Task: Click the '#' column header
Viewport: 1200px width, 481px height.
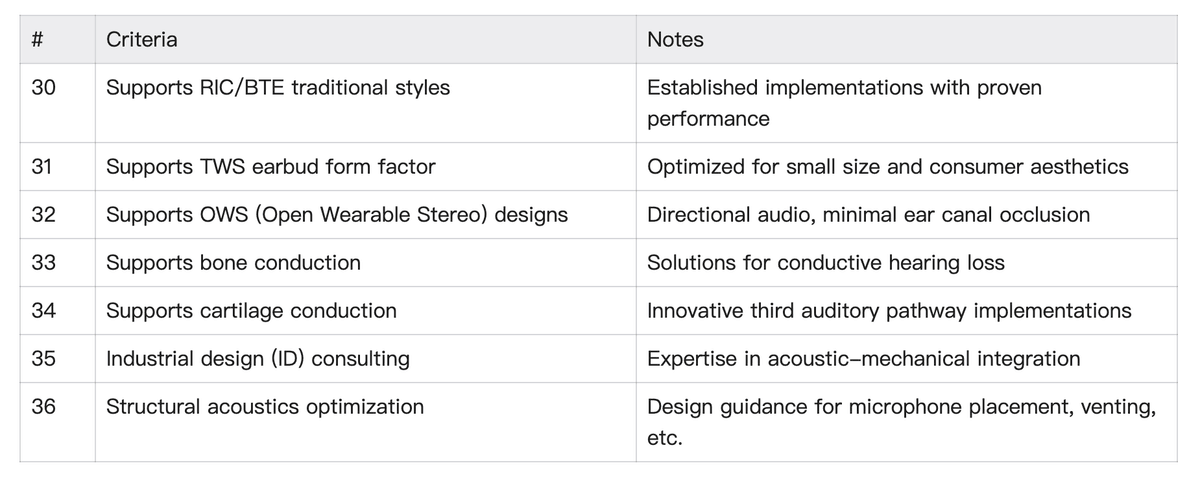Action: (36, 40)
